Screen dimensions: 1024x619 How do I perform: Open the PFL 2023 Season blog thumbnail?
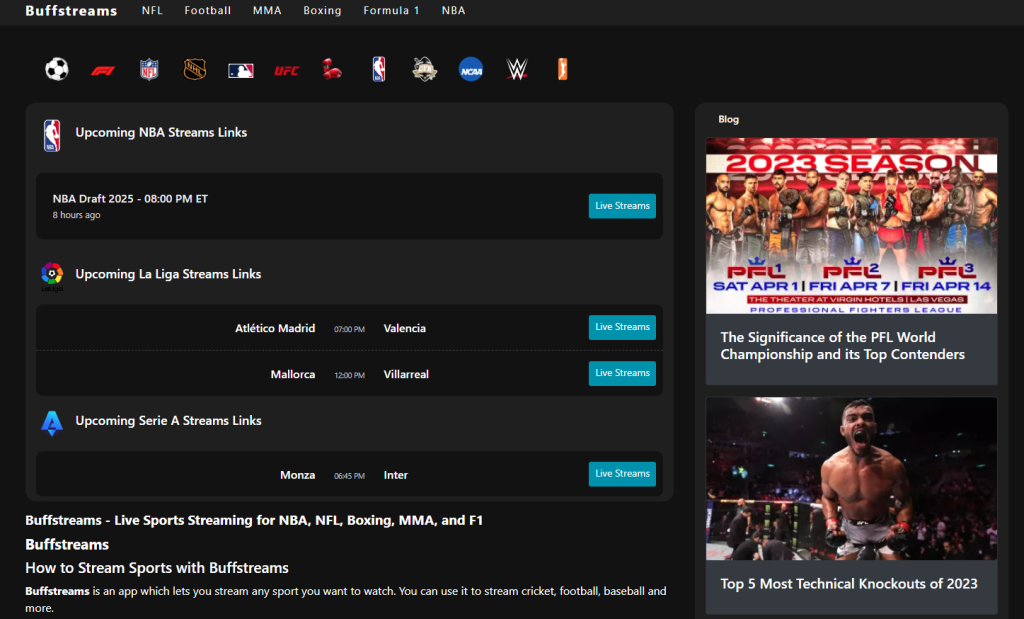(852, 226)
